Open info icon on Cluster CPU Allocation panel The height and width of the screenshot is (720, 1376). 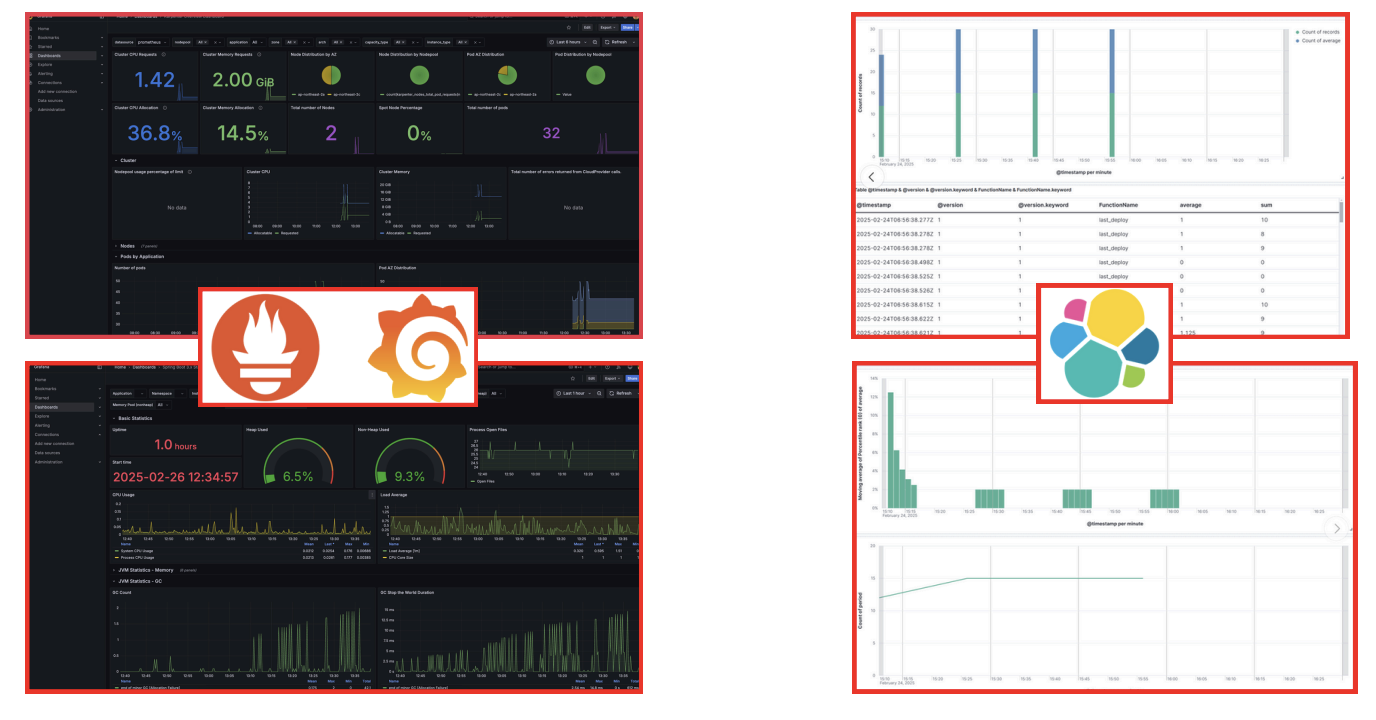tap(165, 108)
